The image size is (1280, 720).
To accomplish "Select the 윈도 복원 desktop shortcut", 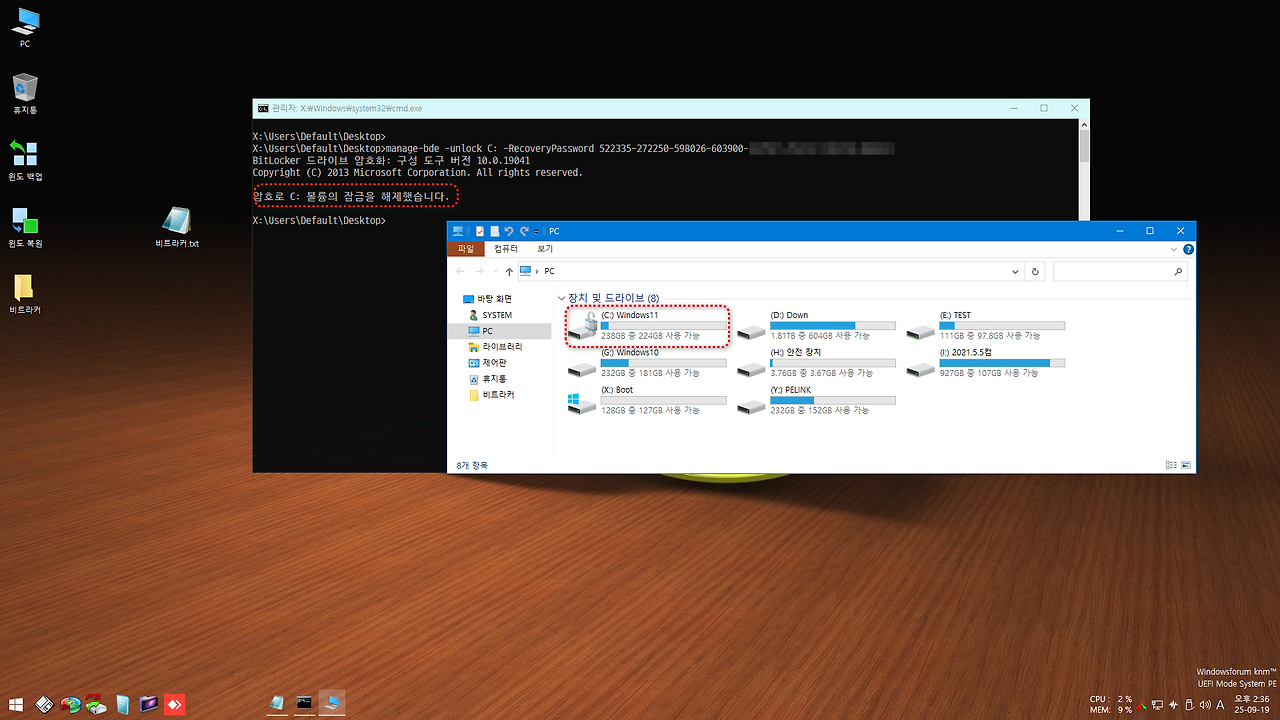I will (x=25, y=227).
